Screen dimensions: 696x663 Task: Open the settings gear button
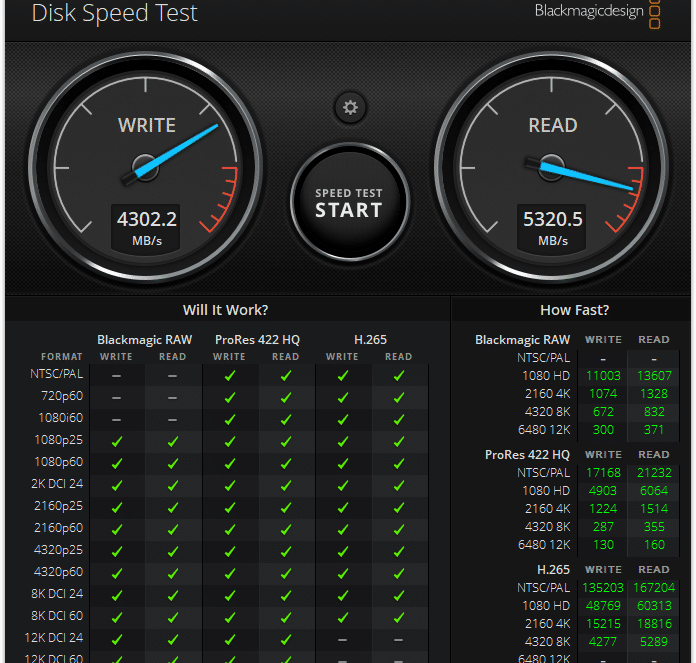(x=350, y=107)
